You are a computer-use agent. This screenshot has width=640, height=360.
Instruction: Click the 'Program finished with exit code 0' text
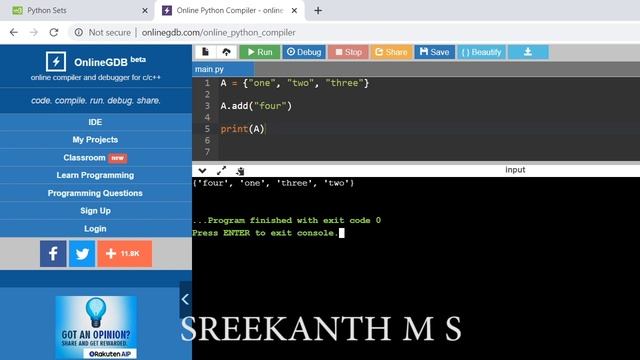[x=287, y=220]
